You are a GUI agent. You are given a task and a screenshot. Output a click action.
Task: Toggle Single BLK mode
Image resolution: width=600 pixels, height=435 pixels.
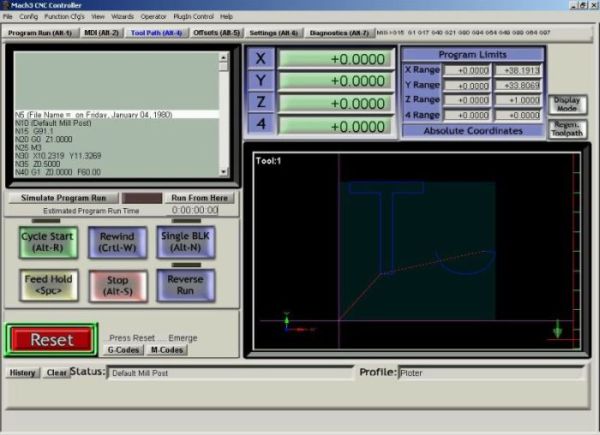tap(186, 242)
